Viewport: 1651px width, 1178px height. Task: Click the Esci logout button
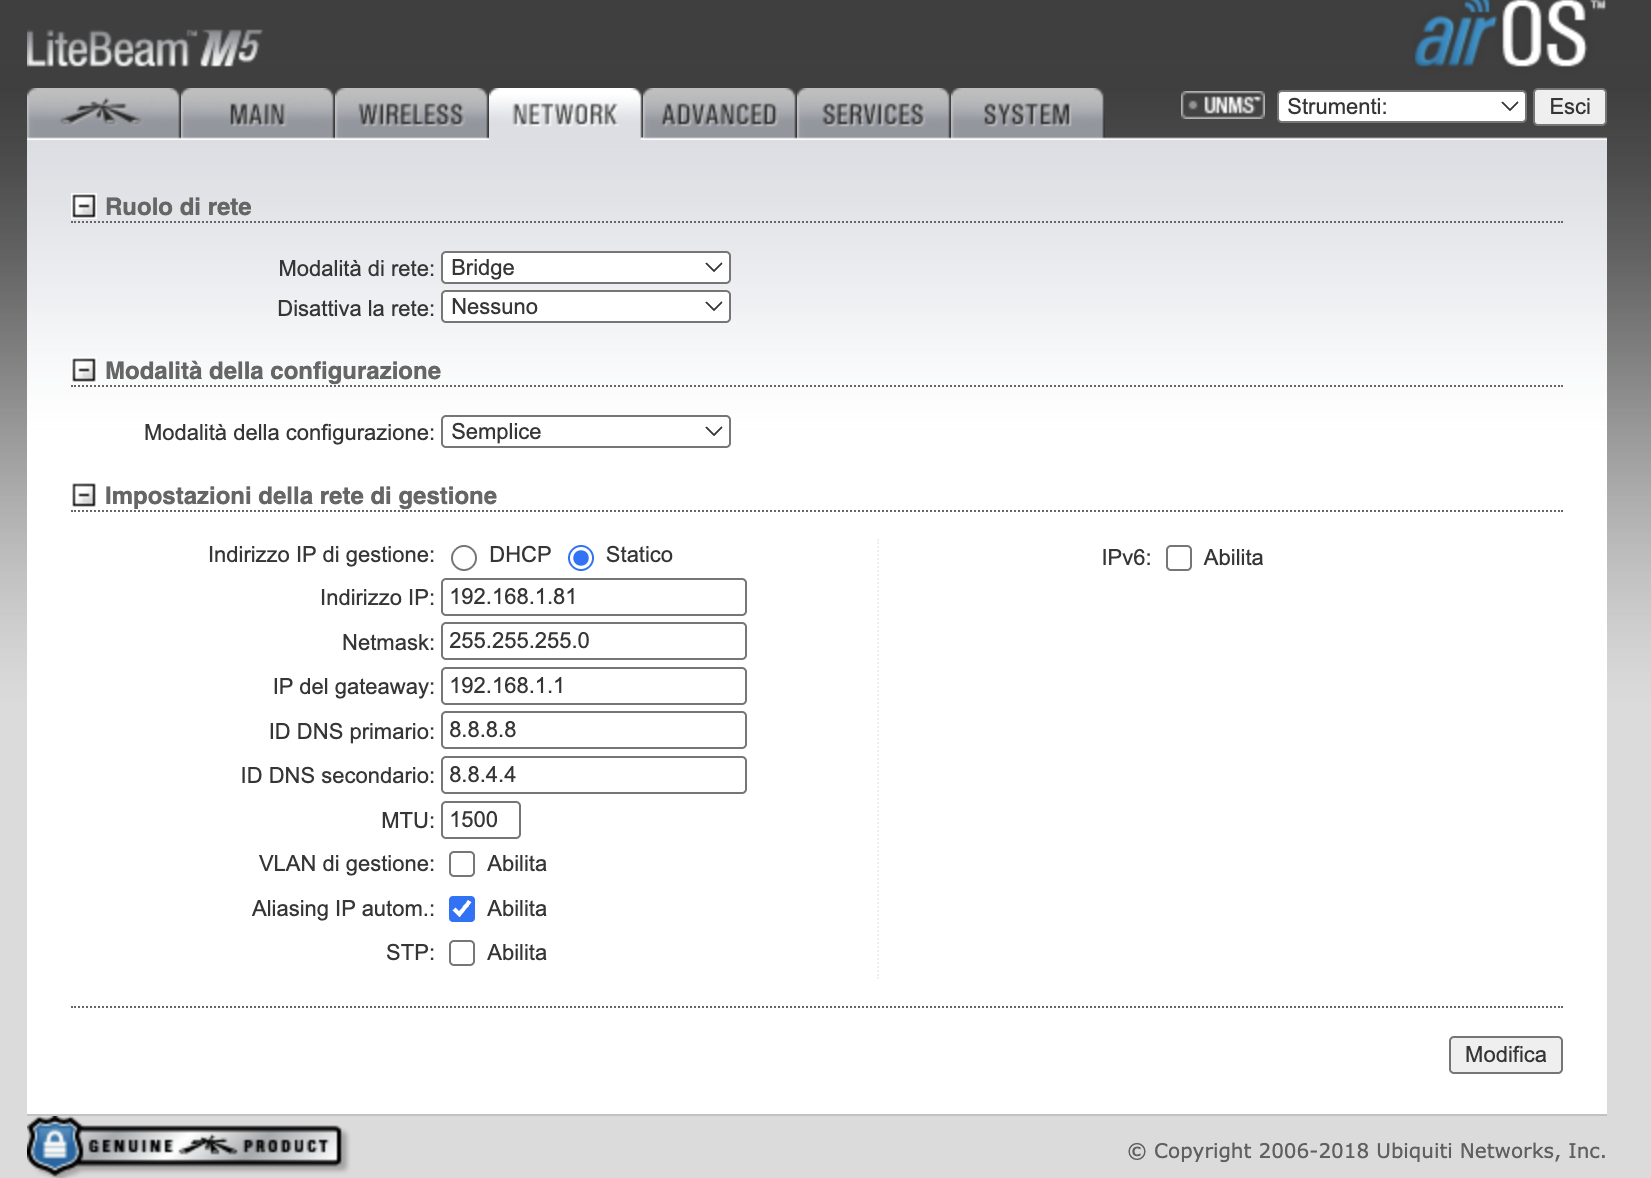point(1569,107)
